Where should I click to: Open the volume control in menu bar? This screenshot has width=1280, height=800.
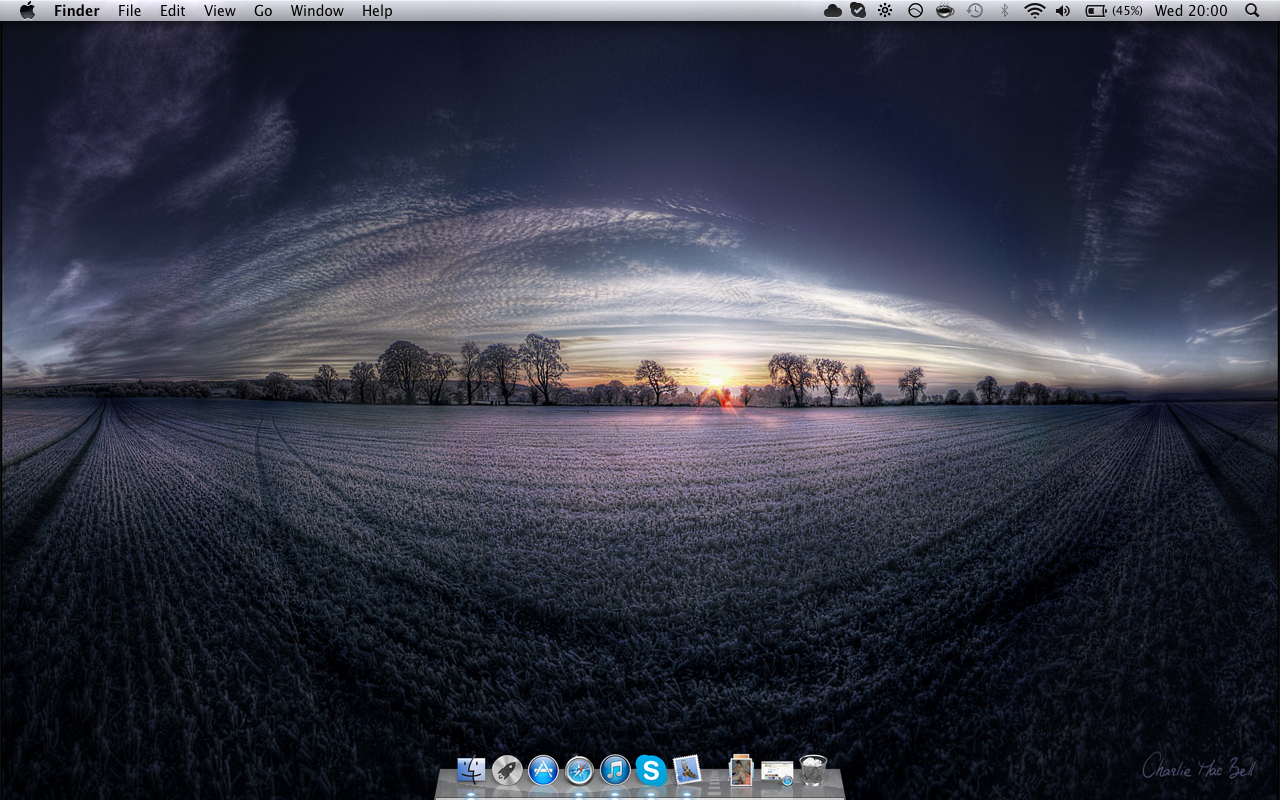click(x=1063, y=10)
